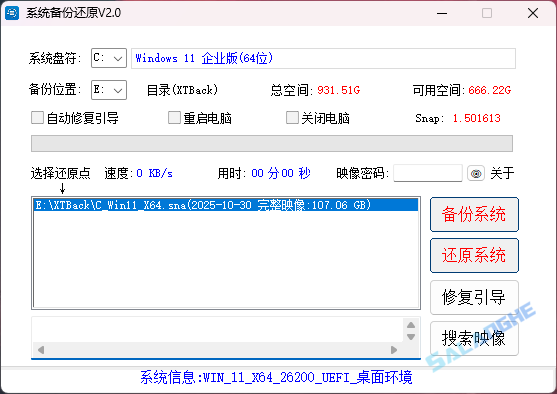Open the 备份位置 E: drive dropdown
The image size is (557, 394).
click(109, 90)
